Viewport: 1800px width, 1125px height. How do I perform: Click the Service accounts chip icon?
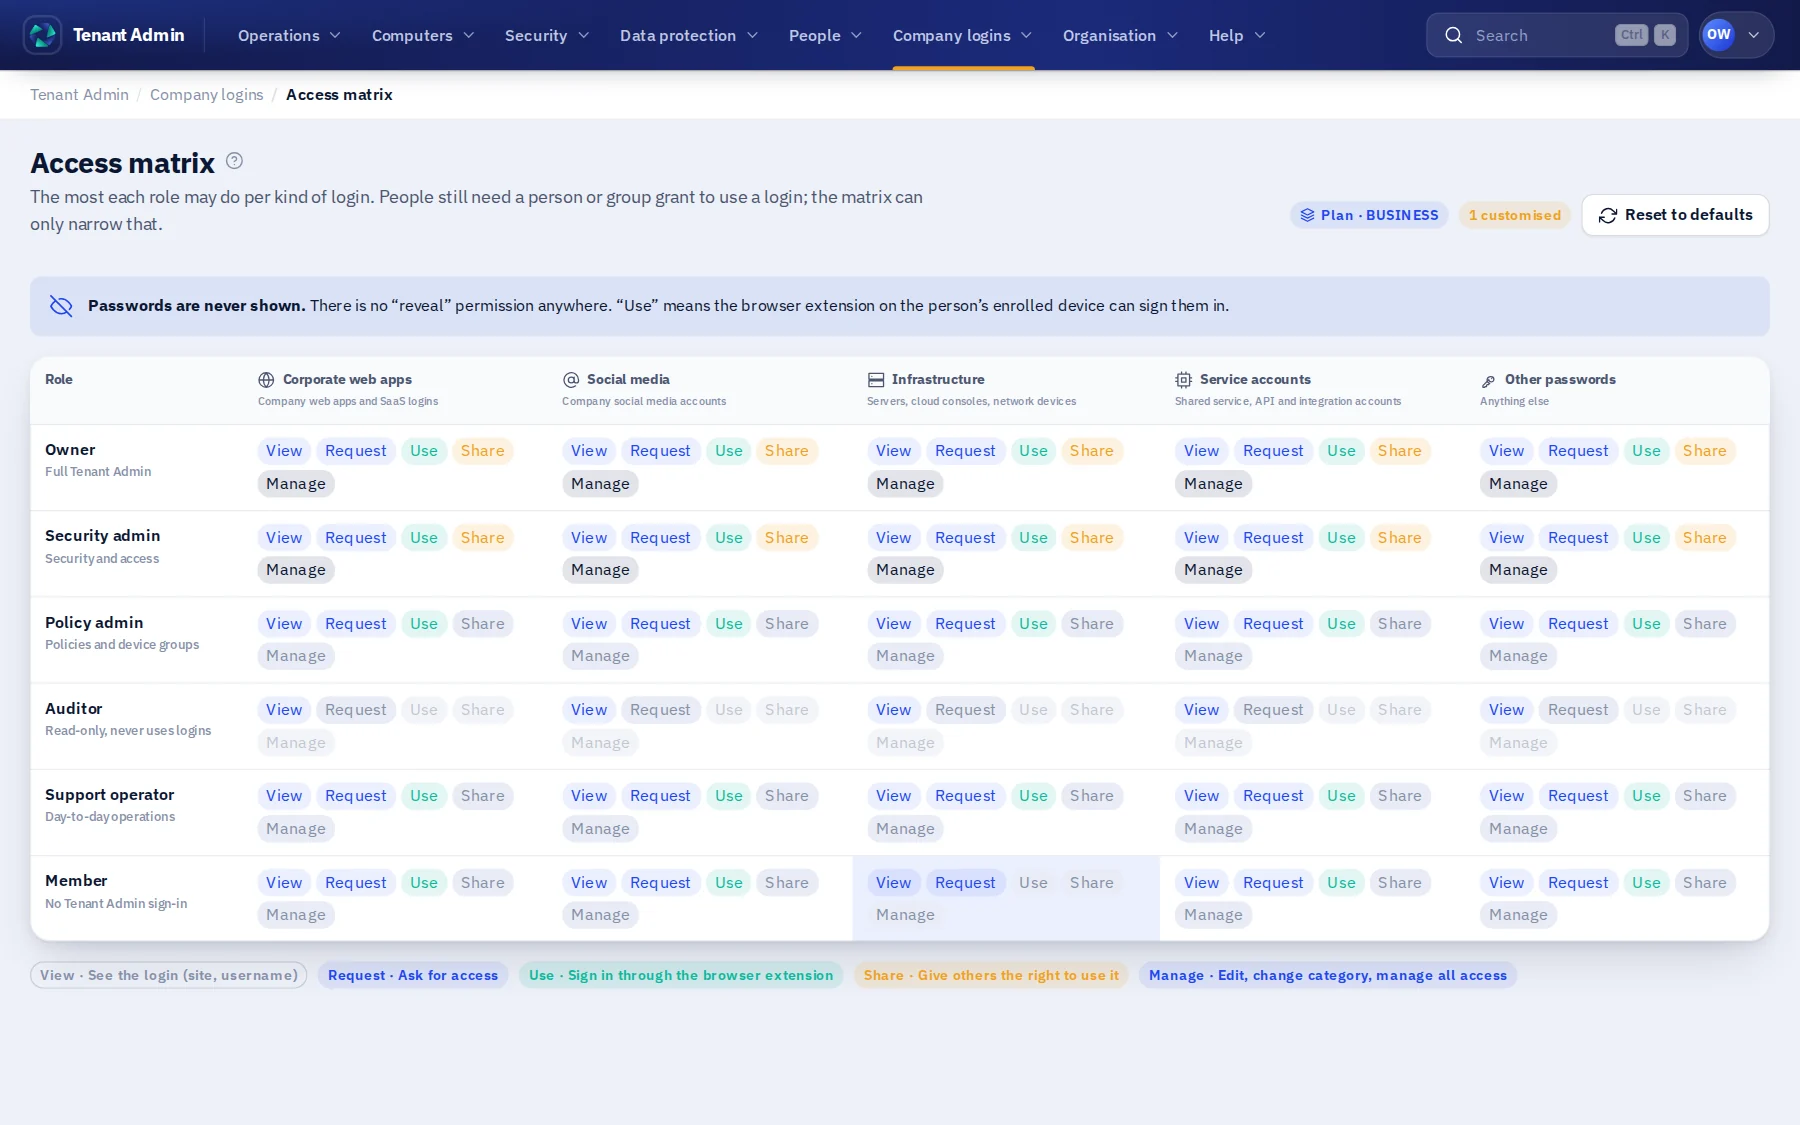pos(1183,380)
